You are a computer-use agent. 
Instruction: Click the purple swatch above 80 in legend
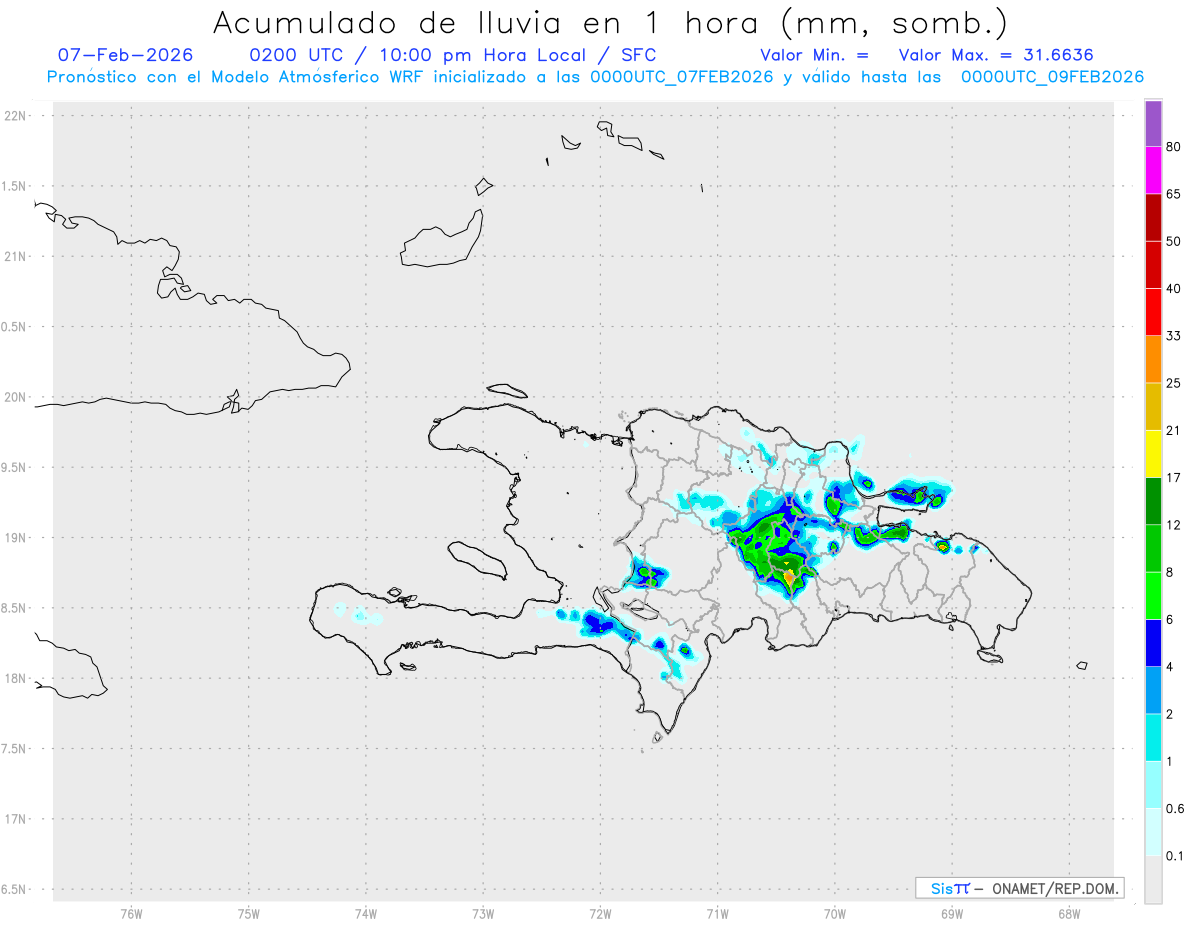pos(1153,124)
